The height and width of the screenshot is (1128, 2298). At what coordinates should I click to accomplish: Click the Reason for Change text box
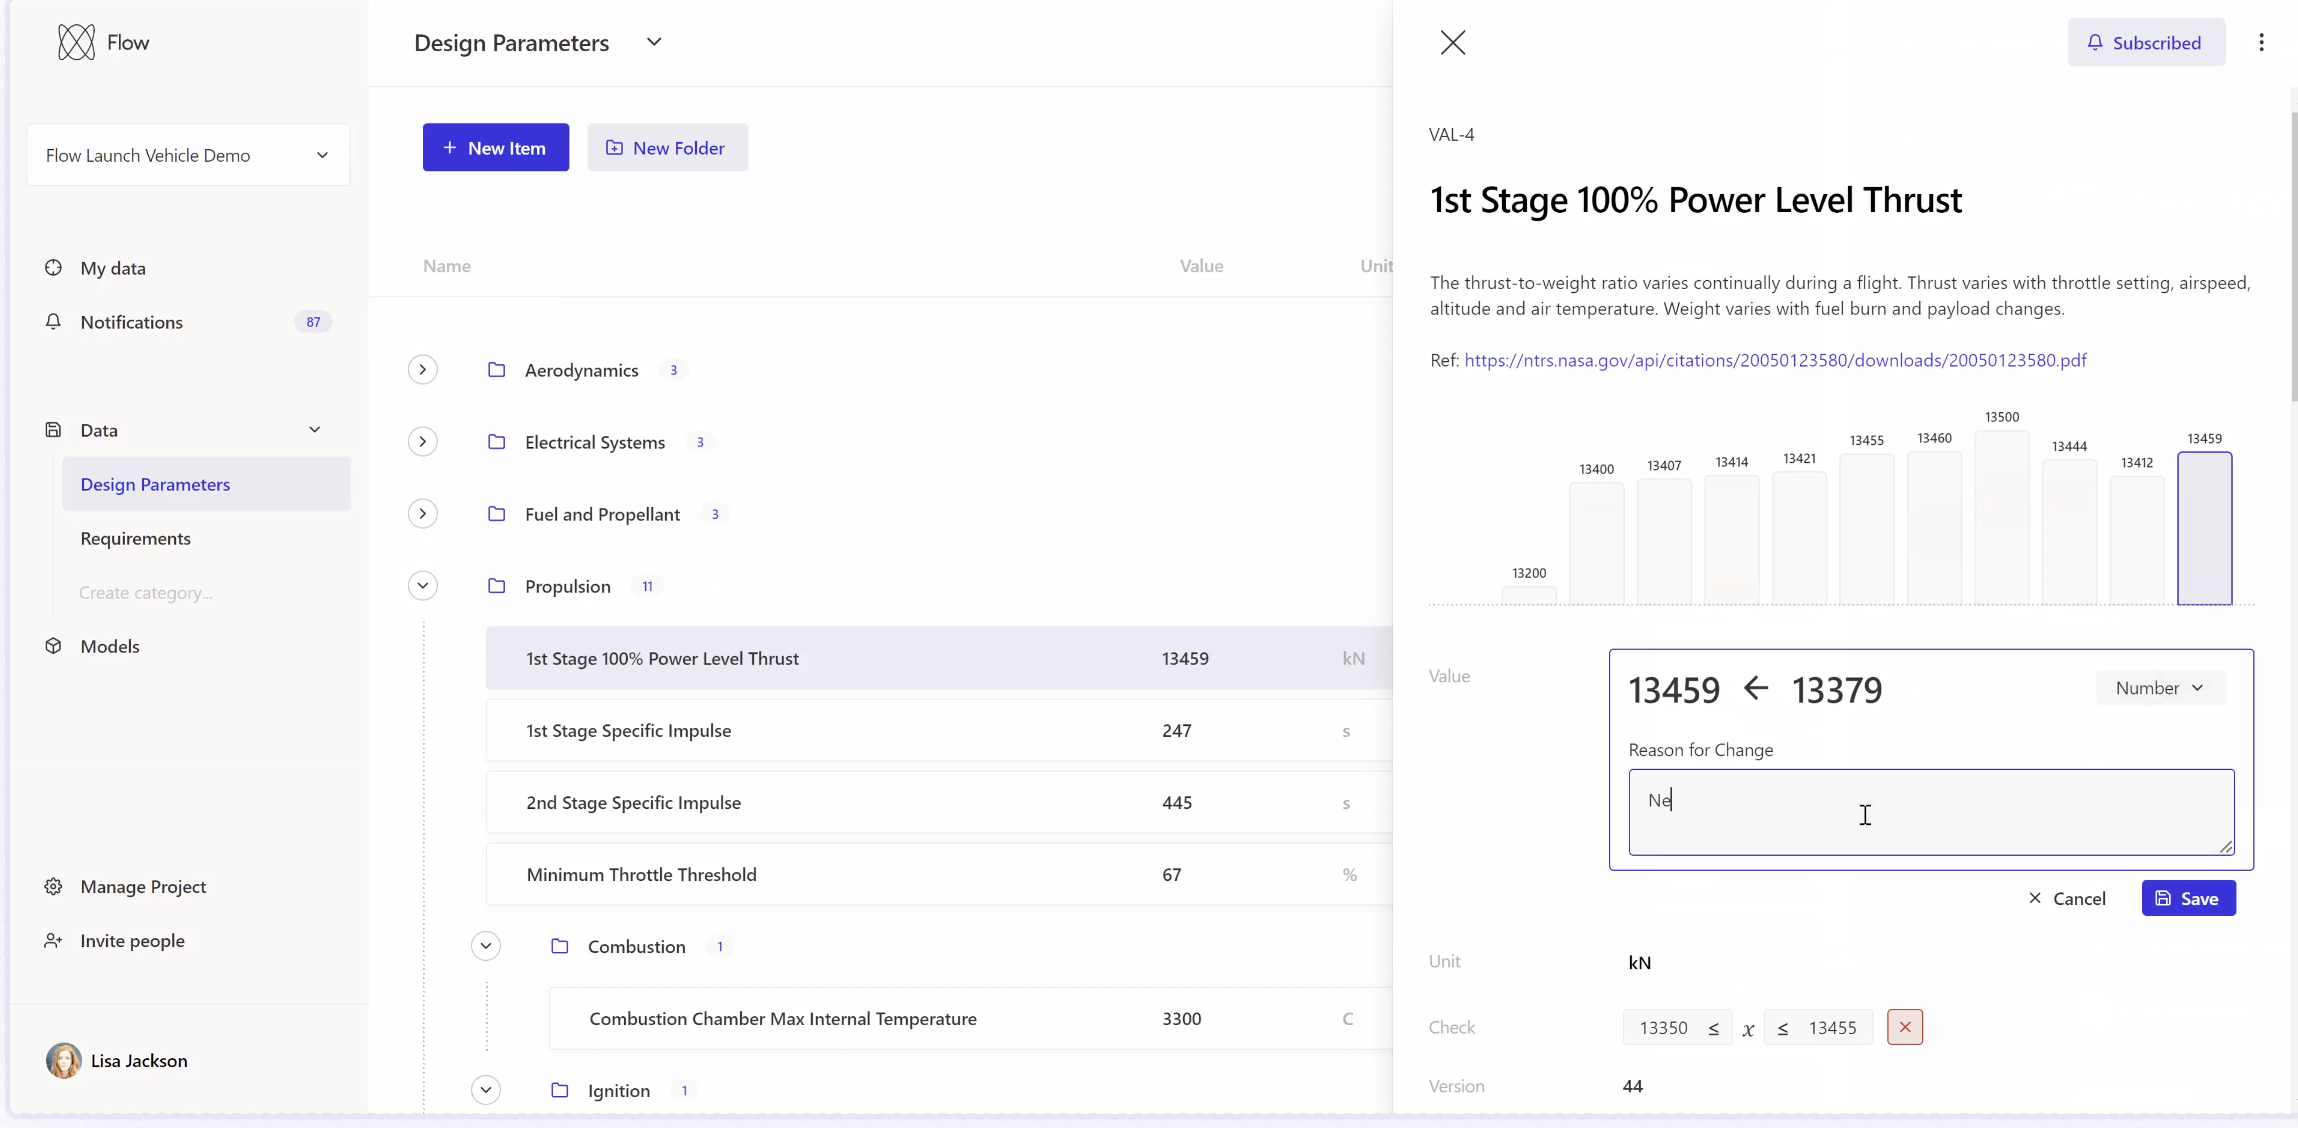[1930, 811]
